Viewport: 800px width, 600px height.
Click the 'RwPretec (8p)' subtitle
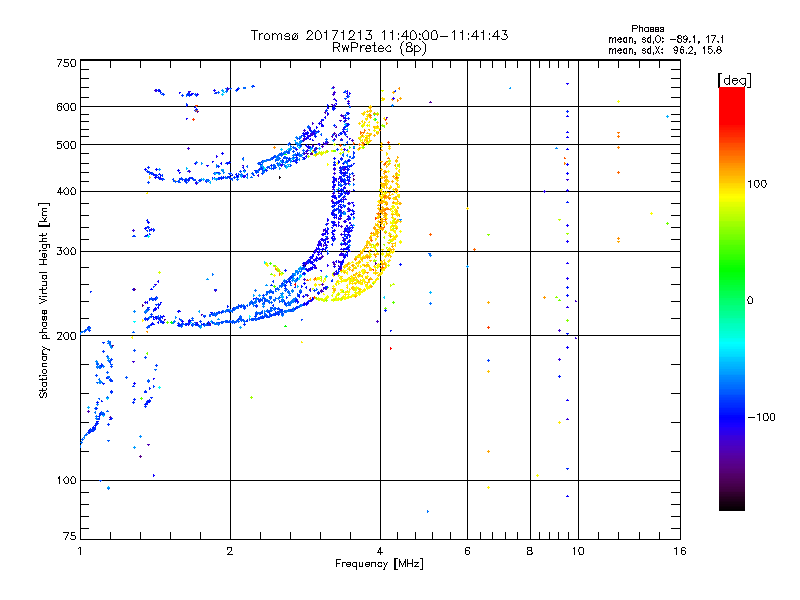click(379, 48)
